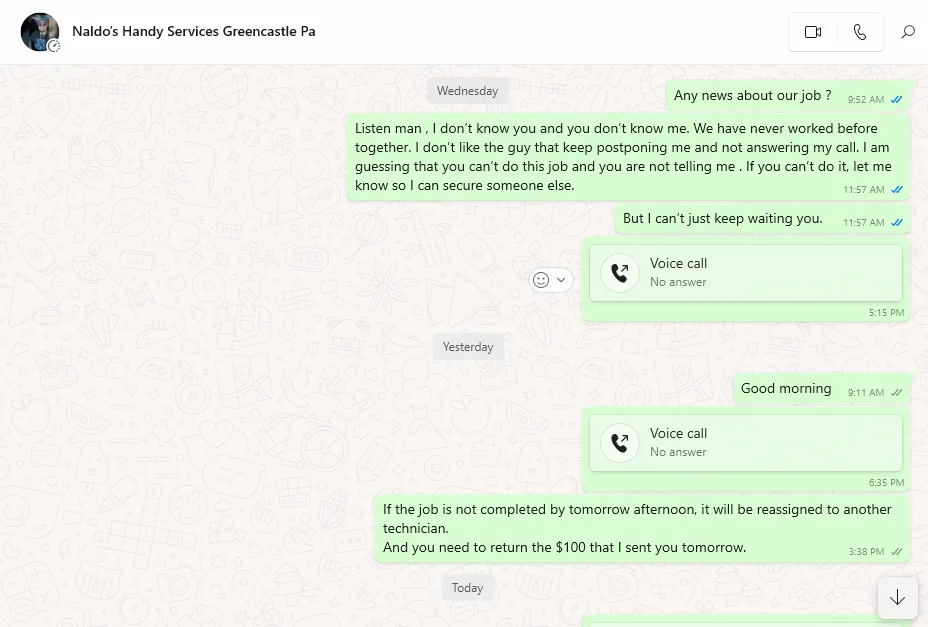Click the checkmarks on the 3:38 PM message
The image size is (928, 627).
(895, 551)
